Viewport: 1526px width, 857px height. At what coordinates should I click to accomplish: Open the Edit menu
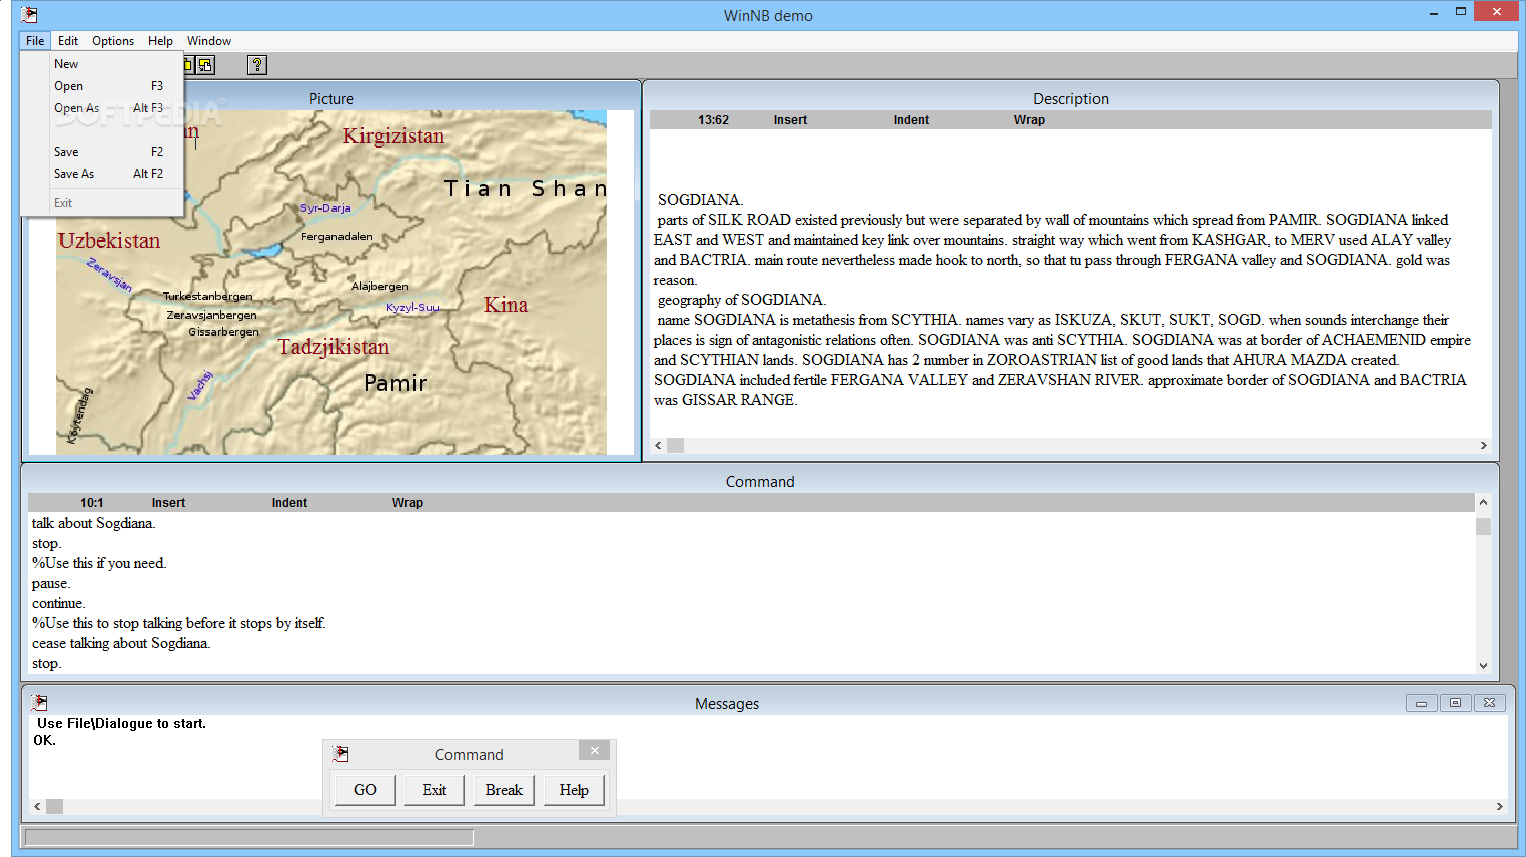tap(68, 41)
